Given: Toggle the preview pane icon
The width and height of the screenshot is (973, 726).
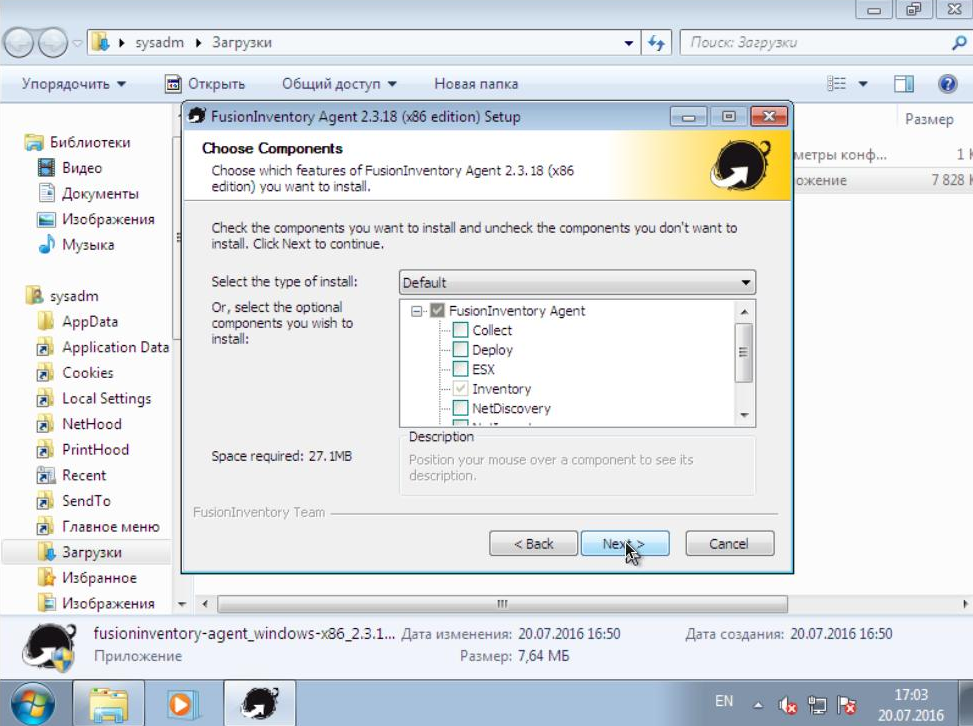Looking at the screenshot, I should (x=904, y=84).
